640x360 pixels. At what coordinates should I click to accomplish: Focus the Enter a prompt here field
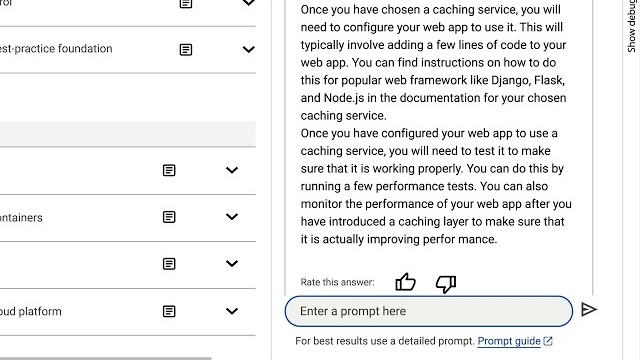click(429, 311)
